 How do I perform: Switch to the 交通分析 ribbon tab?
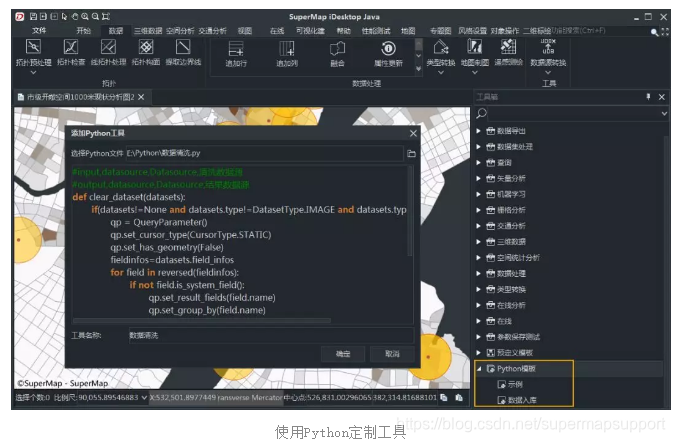coord(212,31)
